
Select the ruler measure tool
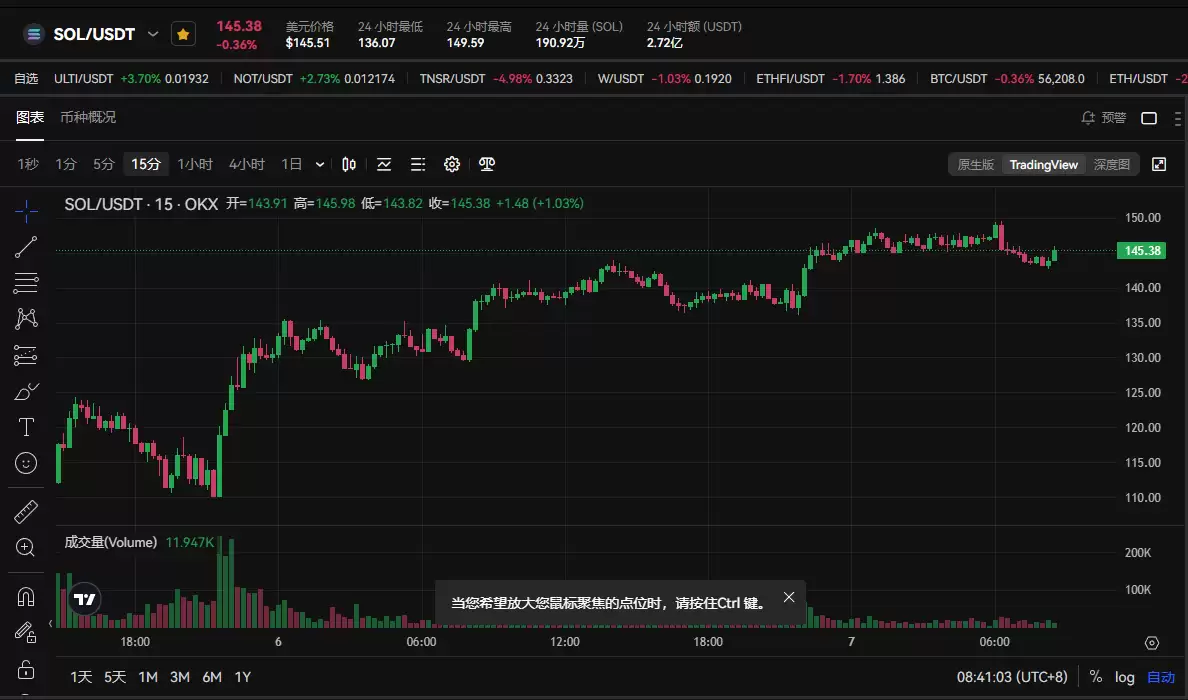[x=26, y=512]
